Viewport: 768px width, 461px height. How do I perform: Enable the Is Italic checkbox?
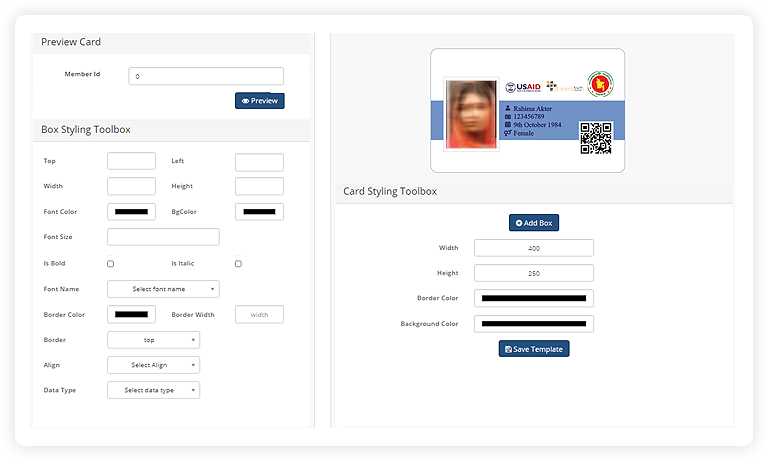click(239, 264)
